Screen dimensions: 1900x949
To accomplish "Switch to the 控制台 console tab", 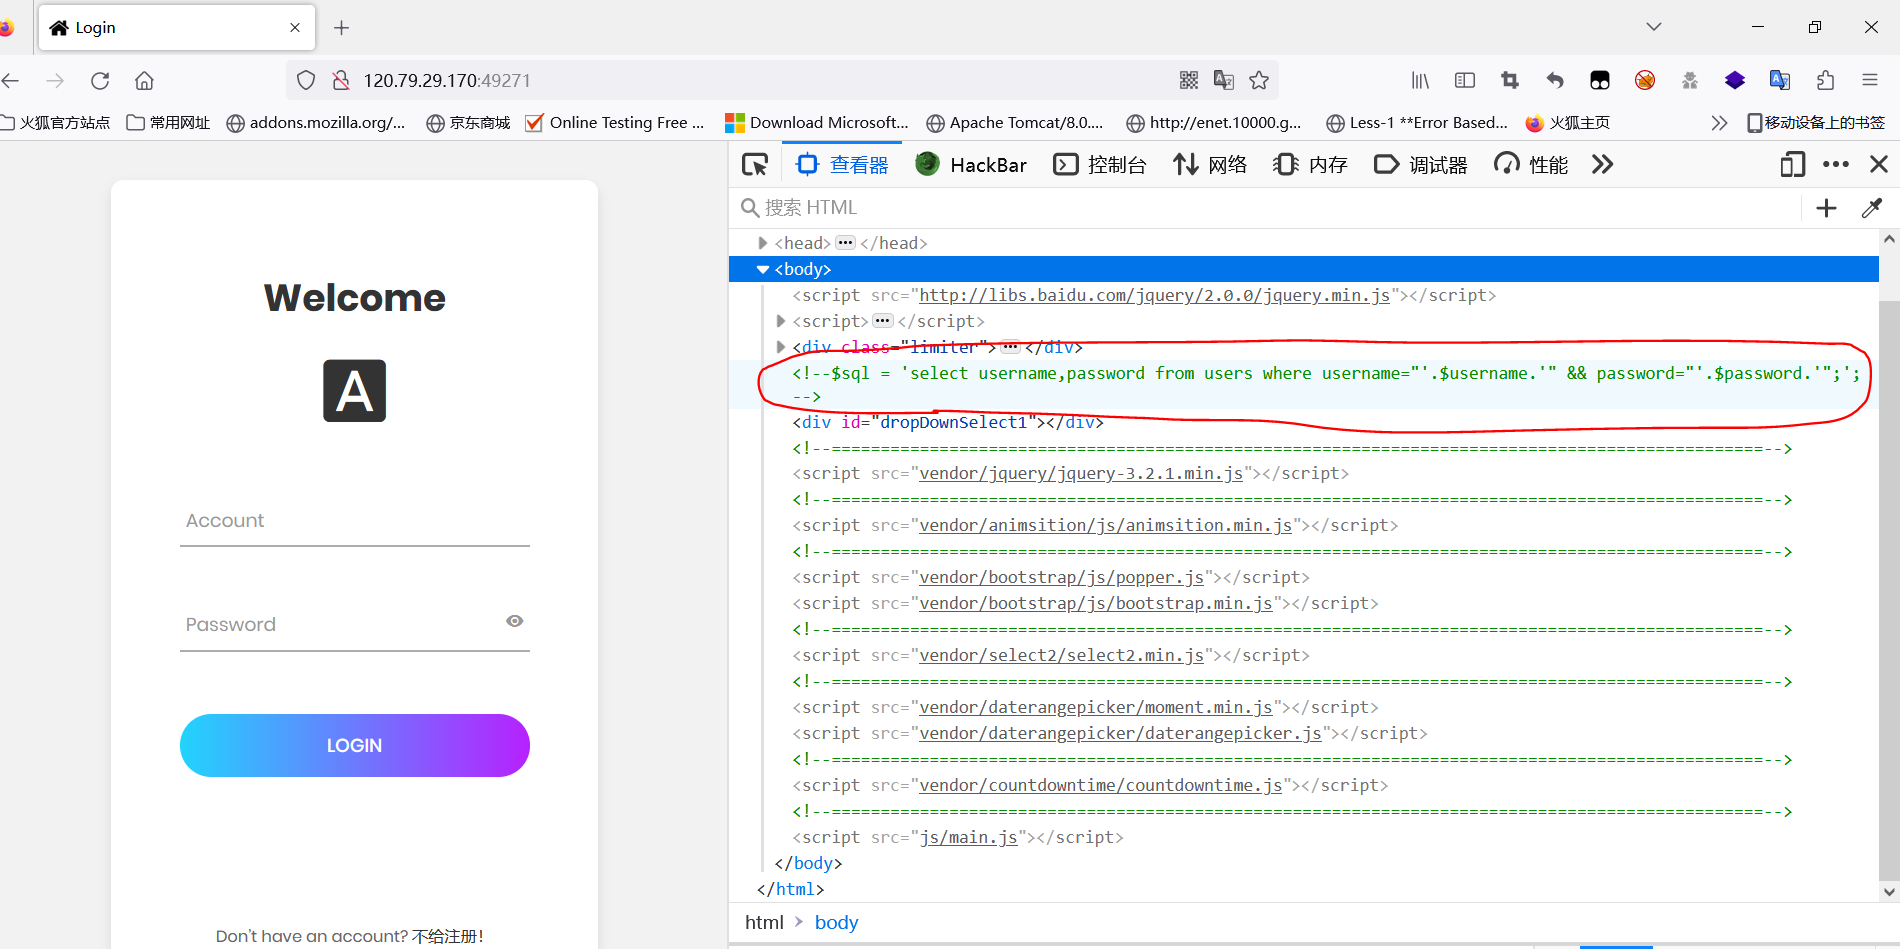I will tap(1100, 164).
